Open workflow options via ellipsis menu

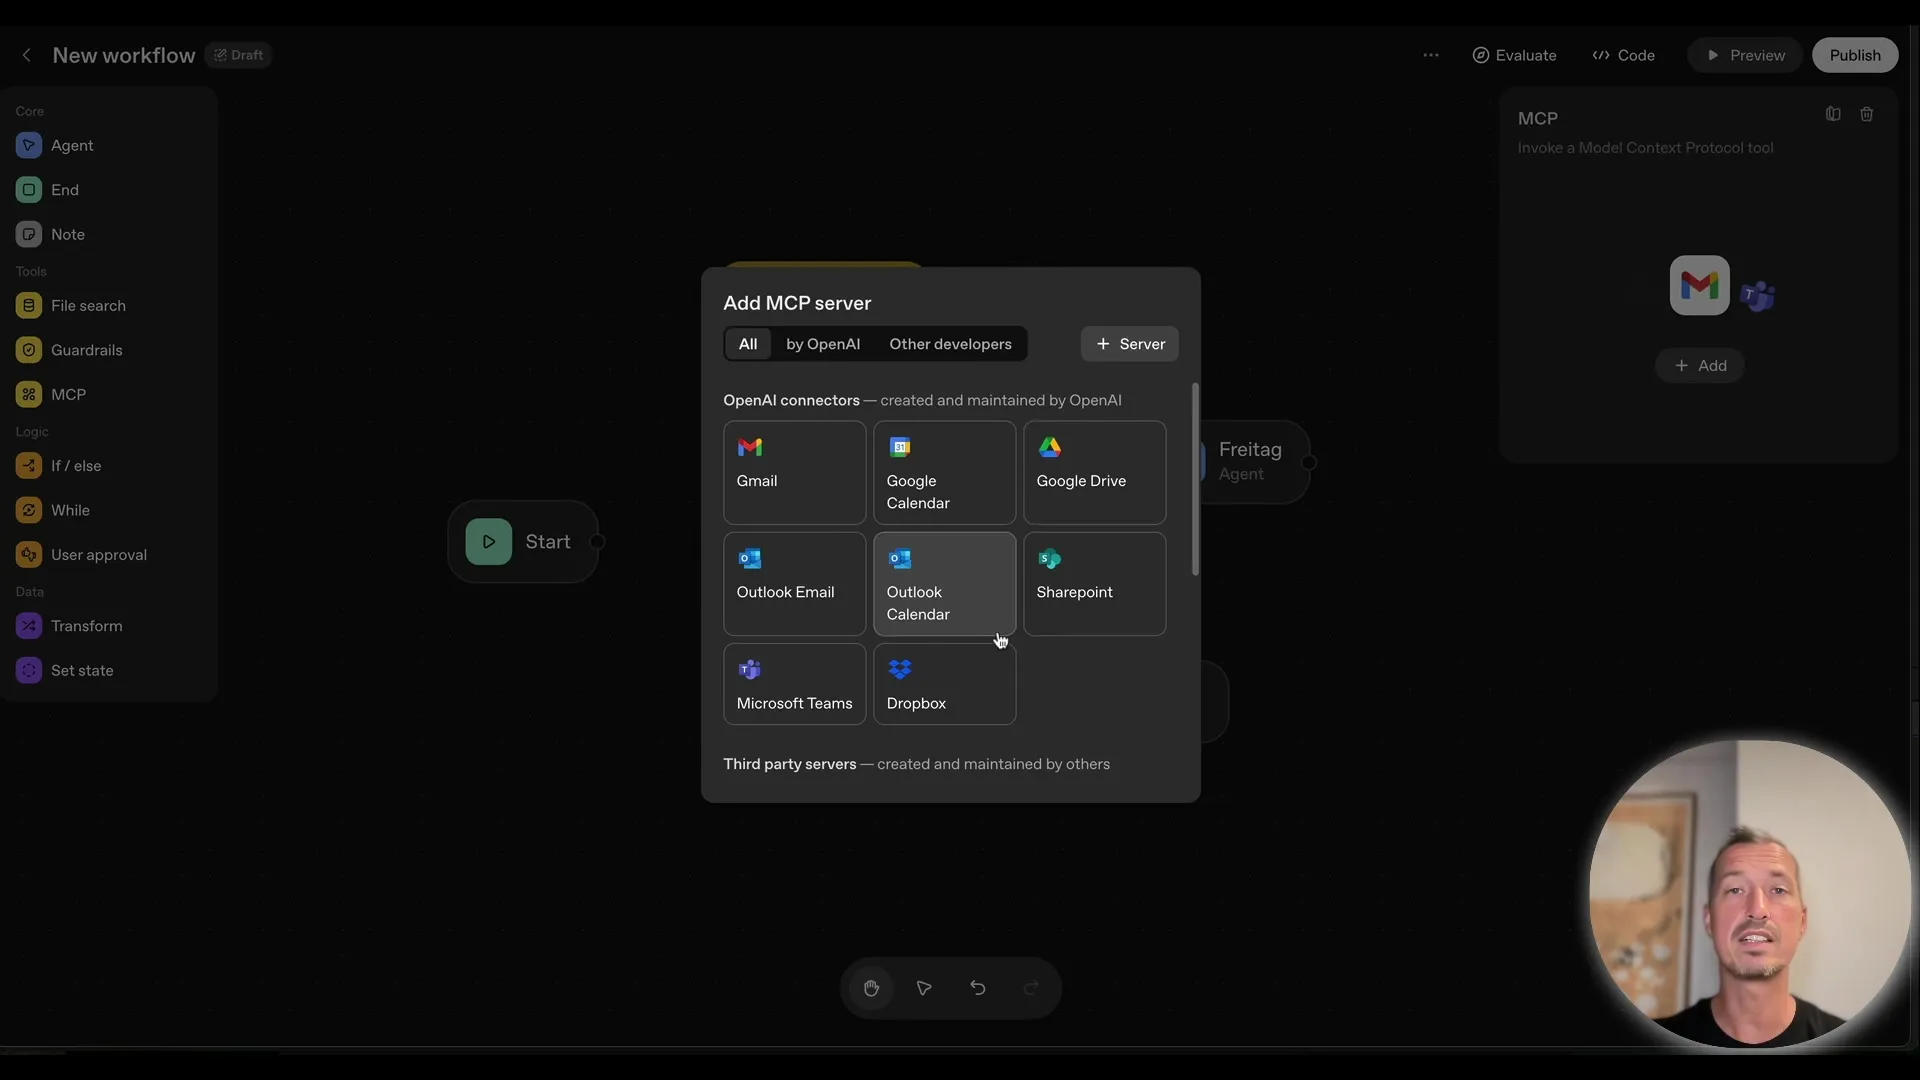click(1431, 55)
